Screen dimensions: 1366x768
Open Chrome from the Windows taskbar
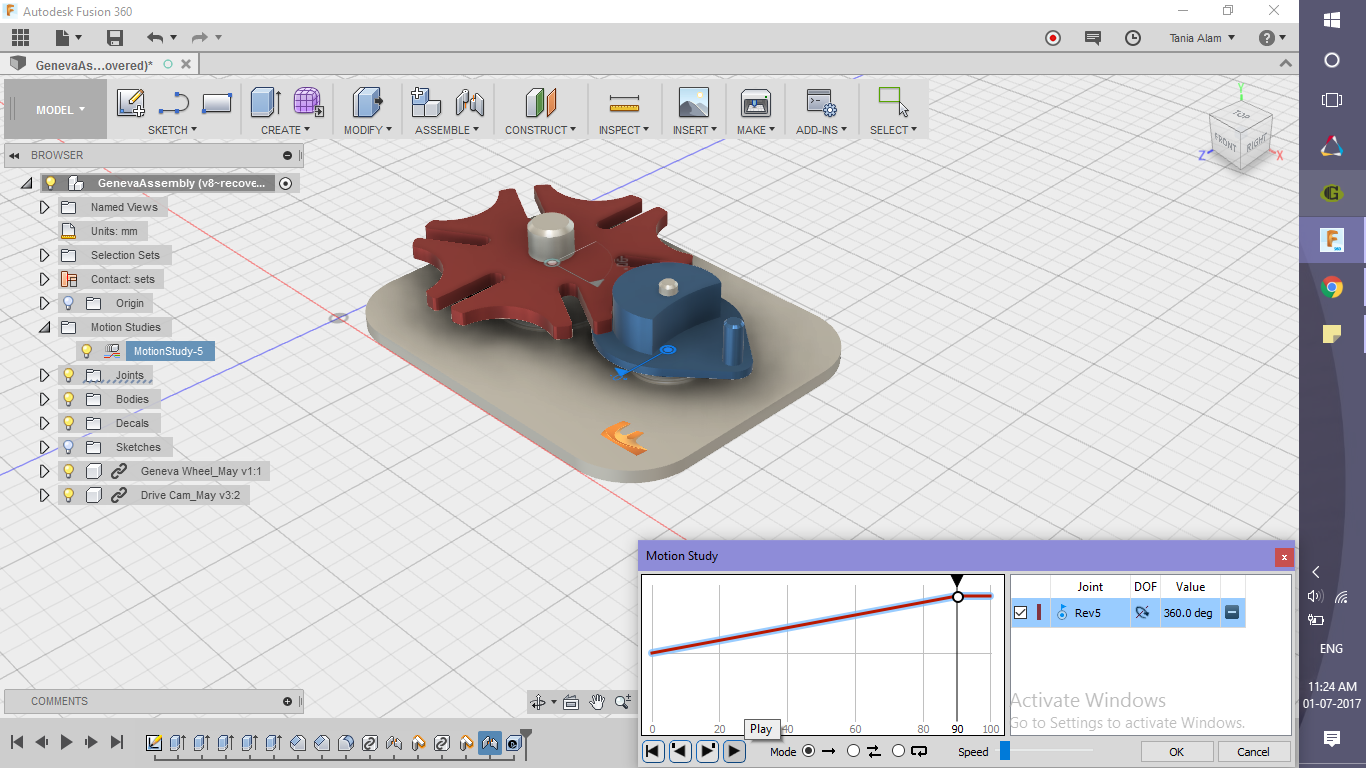tap(1332, 288)
